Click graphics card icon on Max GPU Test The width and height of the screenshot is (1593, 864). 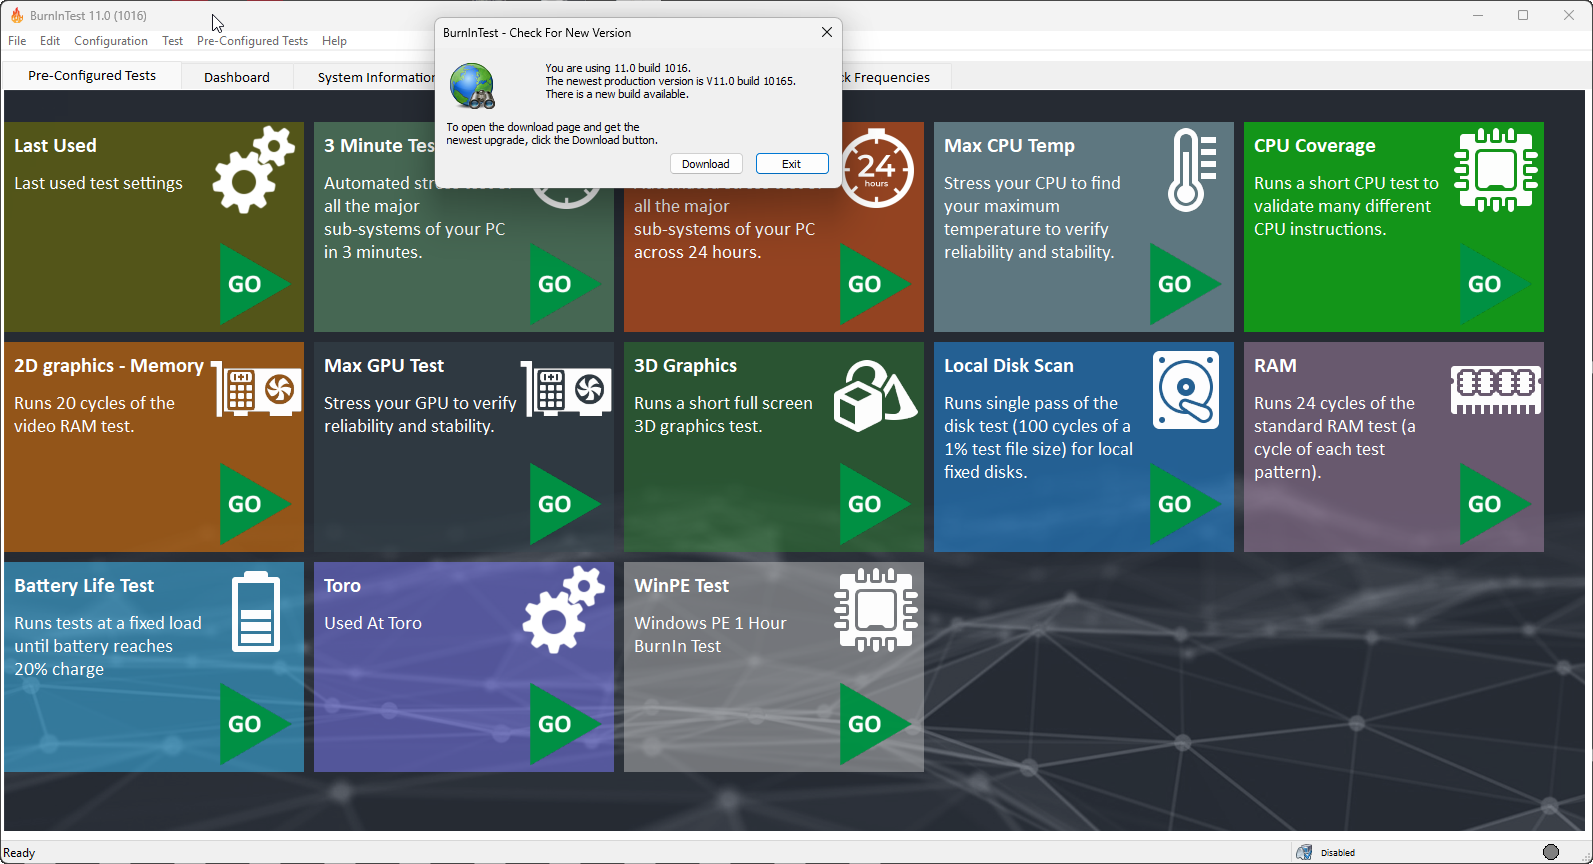(x=567, y=390)
